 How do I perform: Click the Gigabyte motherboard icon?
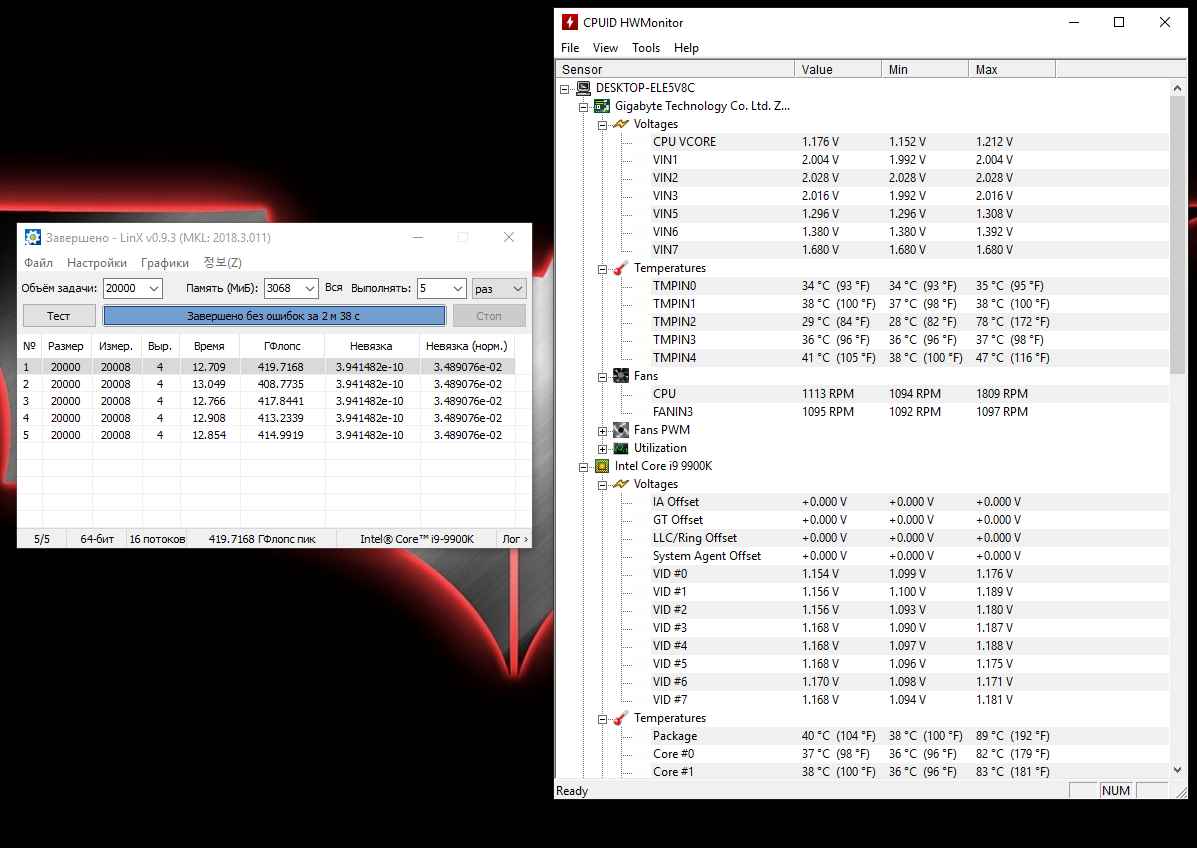click(602, 106)
